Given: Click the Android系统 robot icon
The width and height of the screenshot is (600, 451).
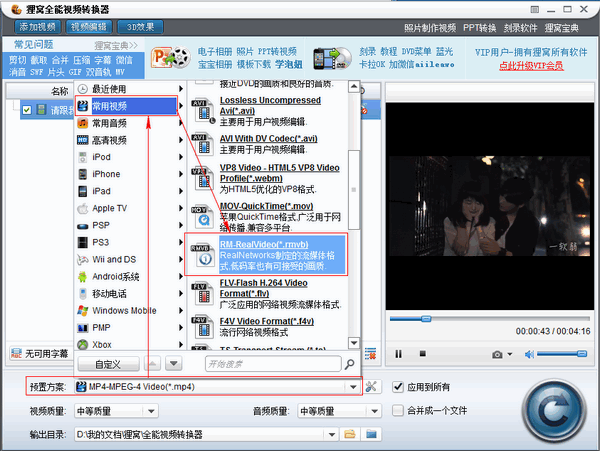Looking at the screenshot, I should tap(83, 277).
